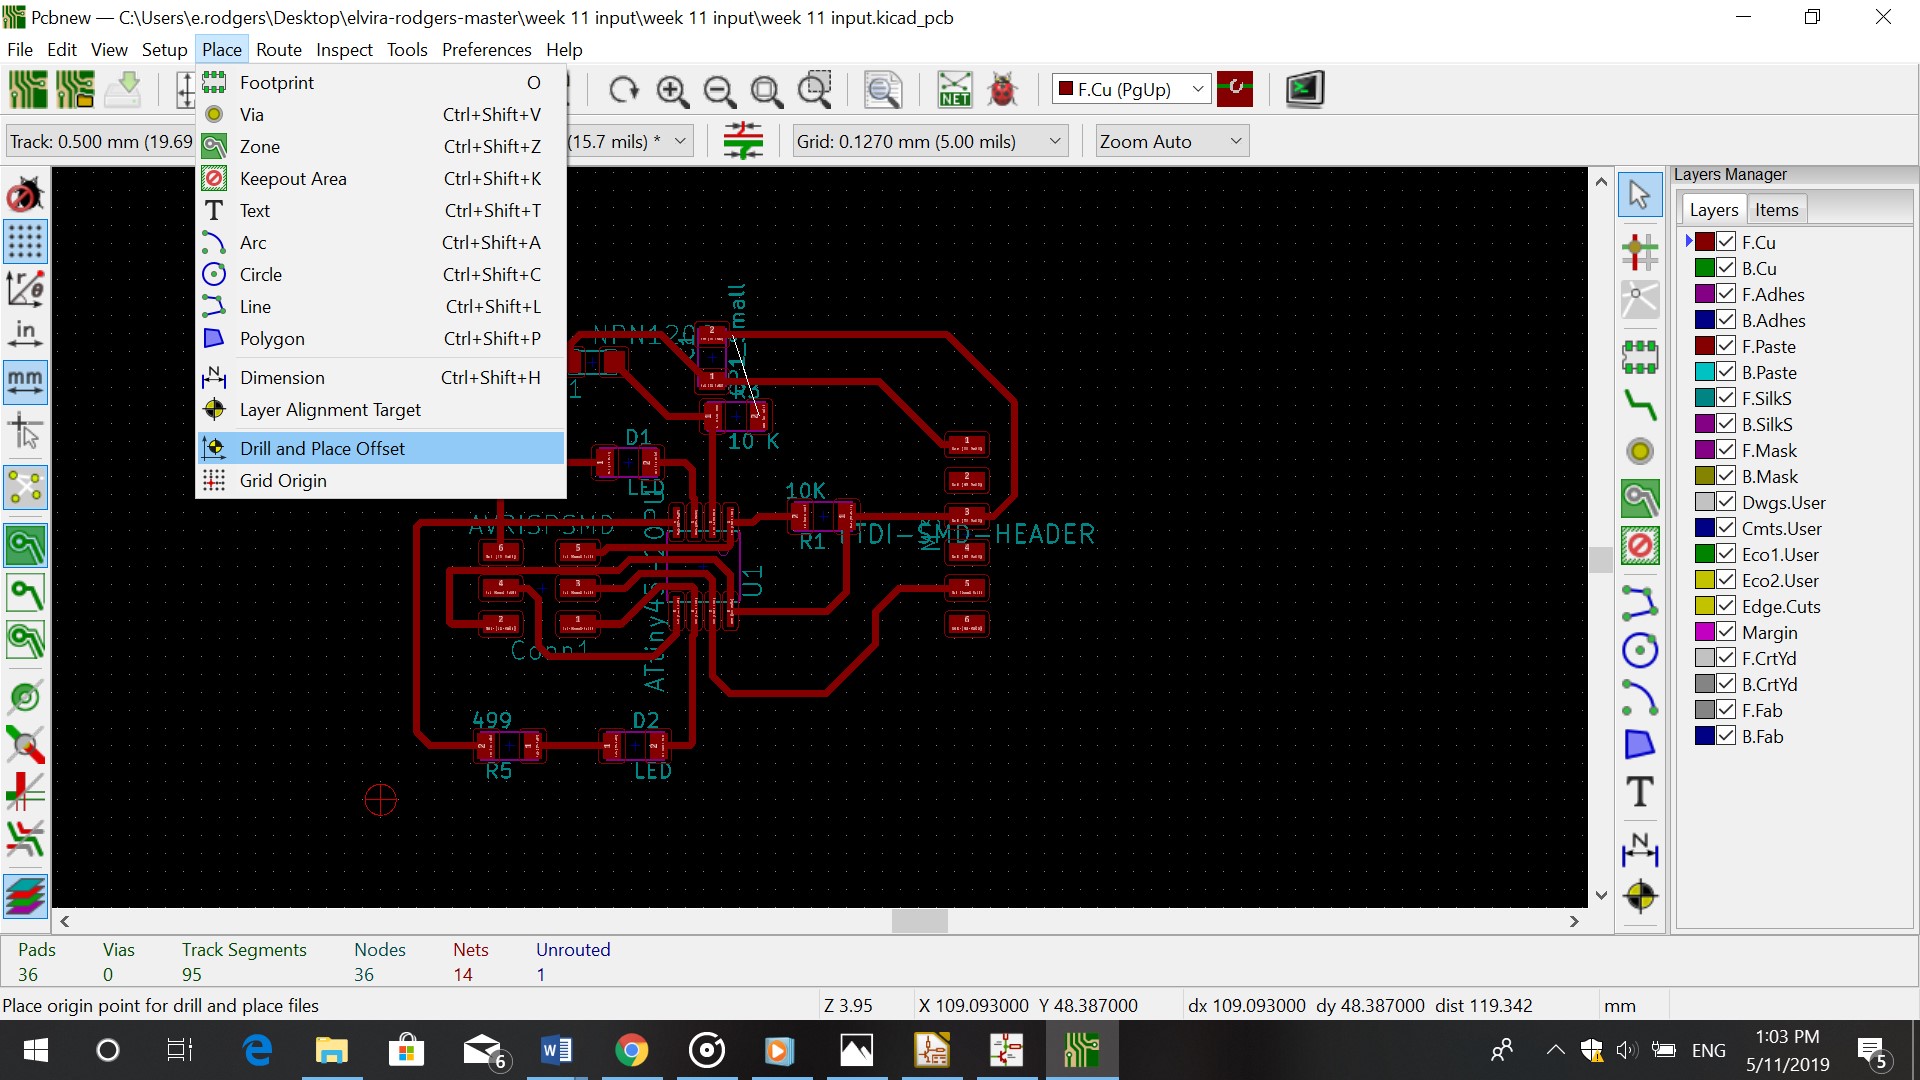This screenshot has width=1920, height=1080.
Task: Uncheck the B.Cu layer visibility checkbox
Action: tap(1726, 268)
